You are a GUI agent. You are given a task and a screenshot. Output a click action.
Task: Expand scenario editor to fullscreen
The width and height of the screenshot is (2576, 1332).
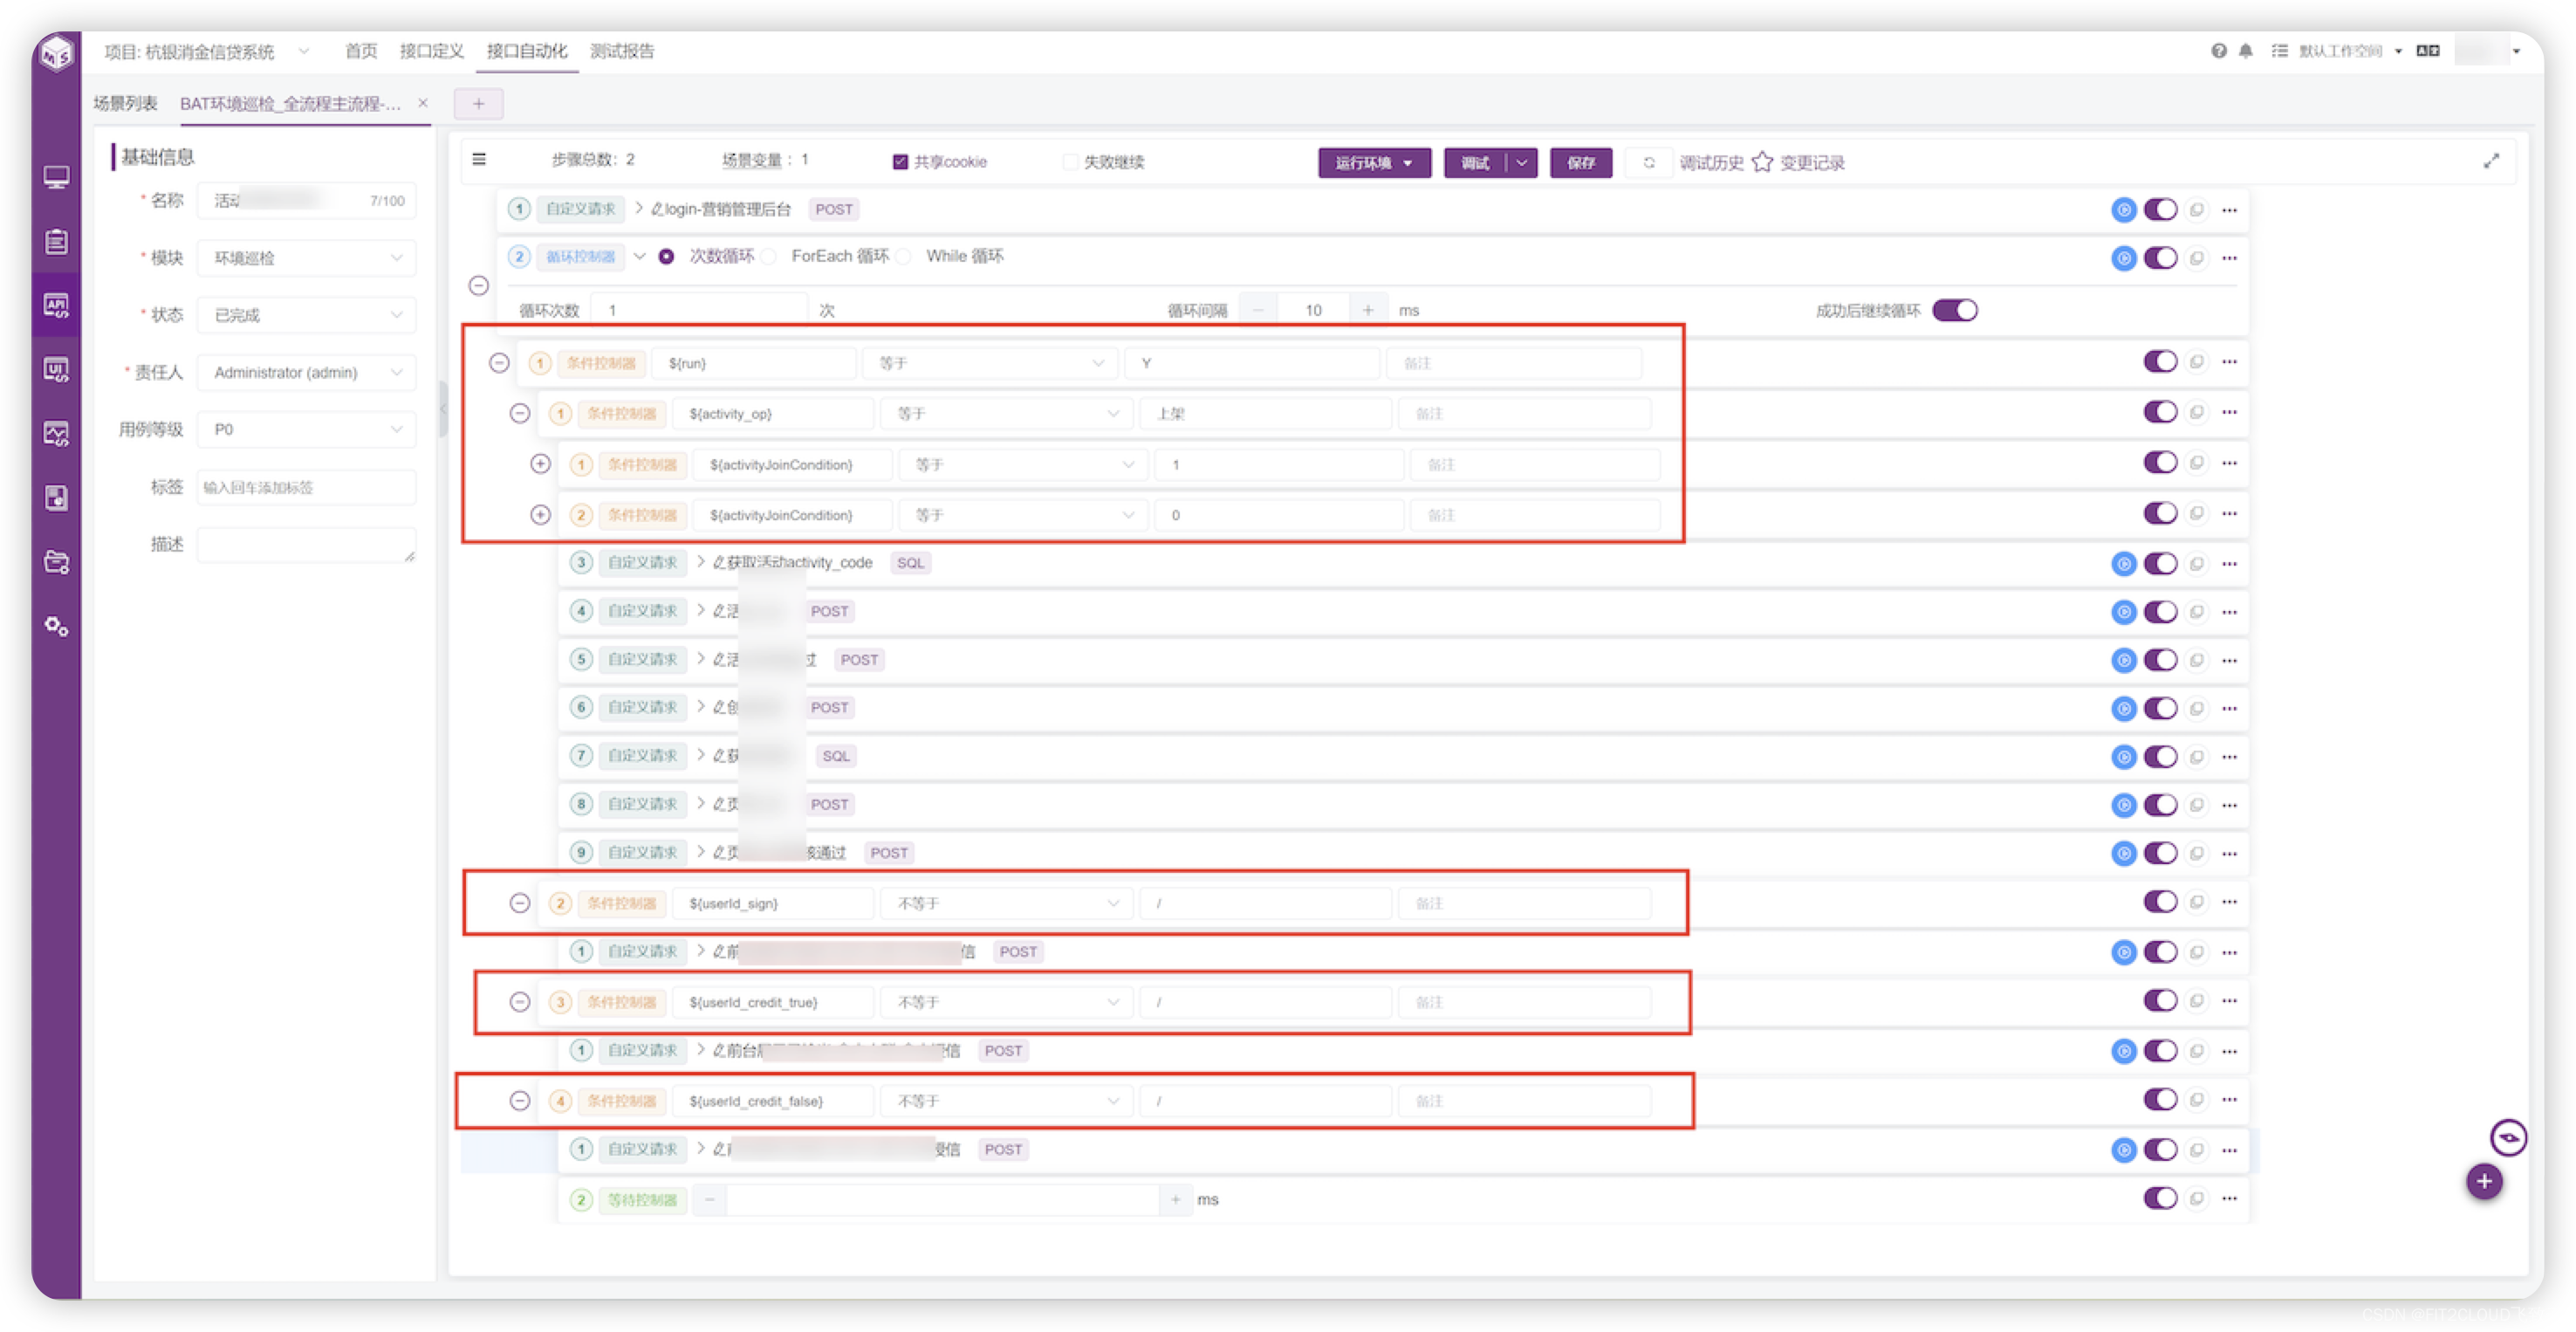coord(2490,161)
